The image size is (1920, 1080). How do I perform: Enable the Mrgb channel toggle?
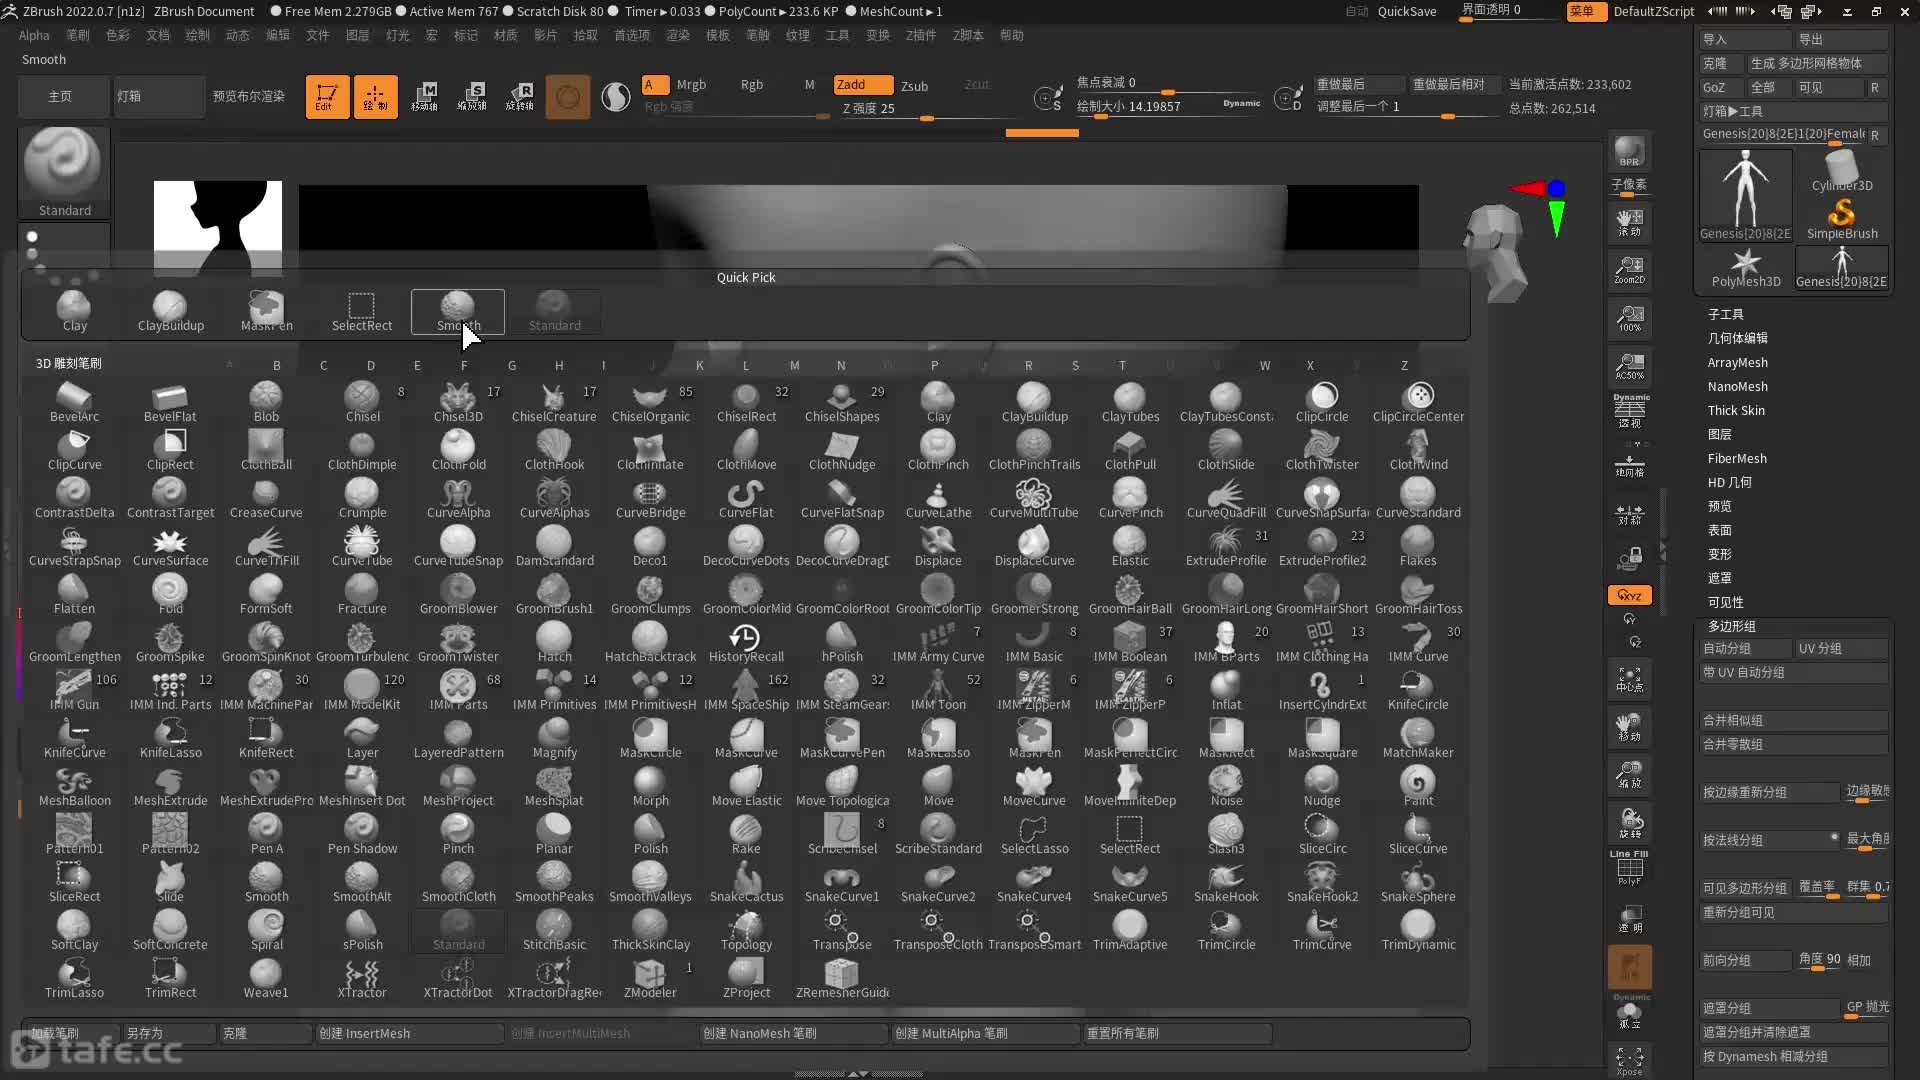[x=691, y=85]
